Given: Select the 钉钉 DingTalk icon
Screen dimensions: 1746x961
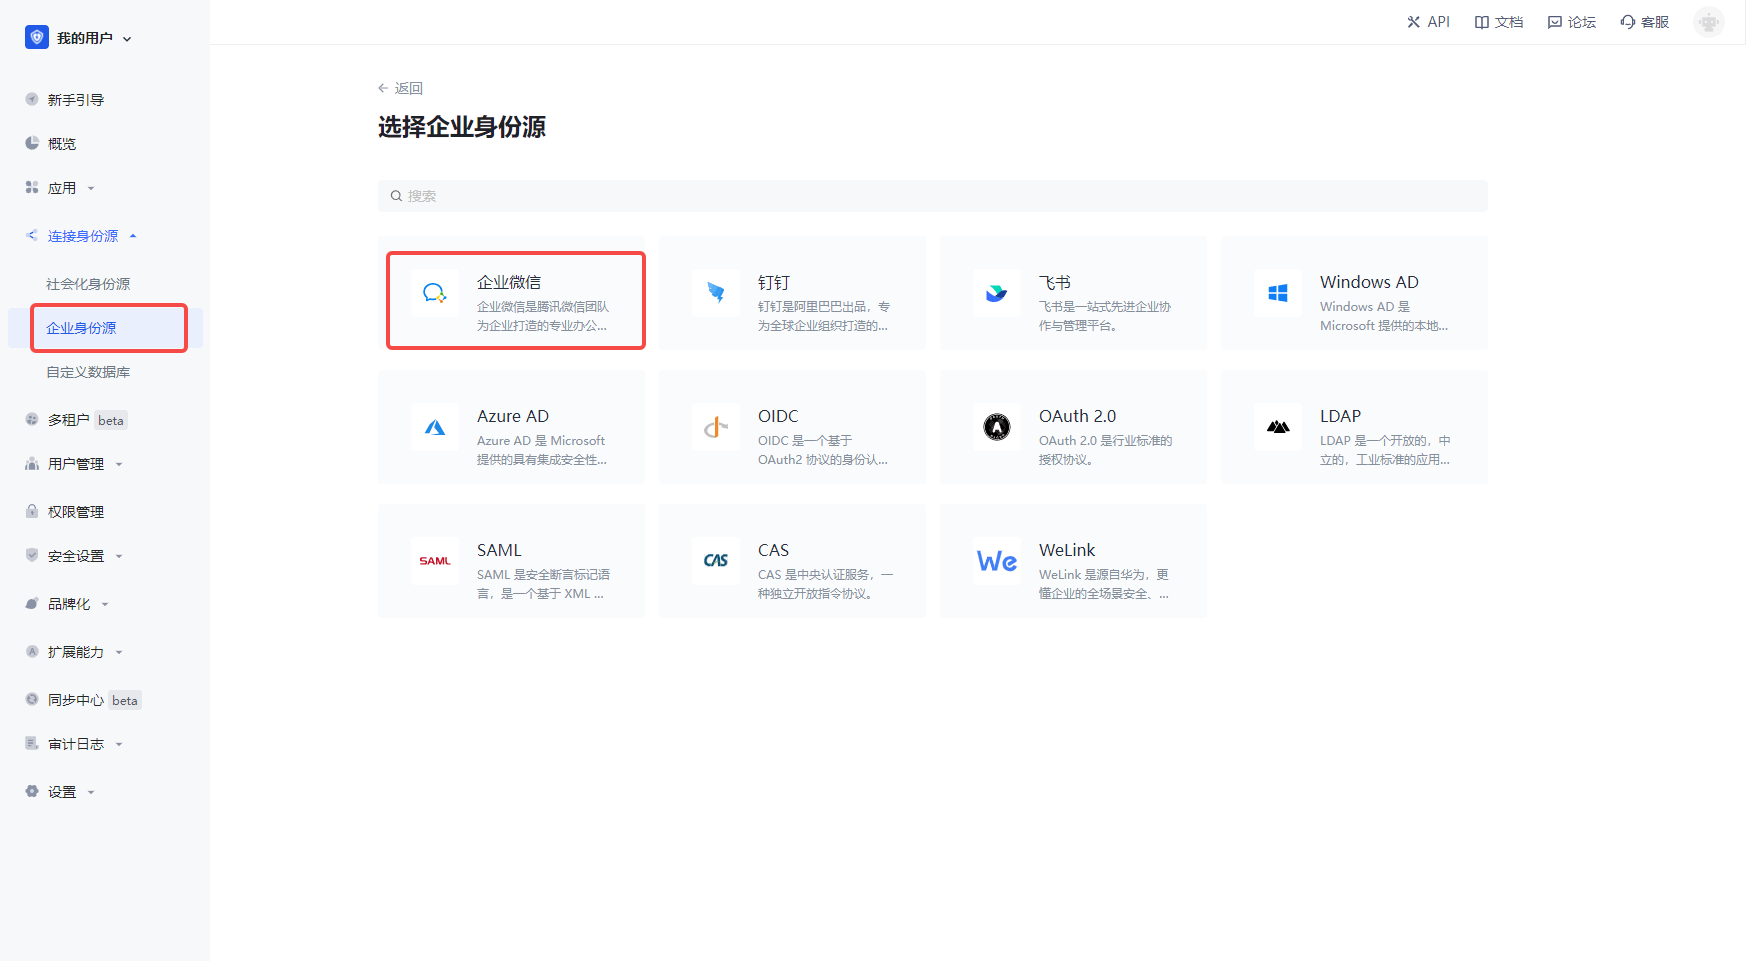Looking at the screenshot, I should (x=716, y=293).
